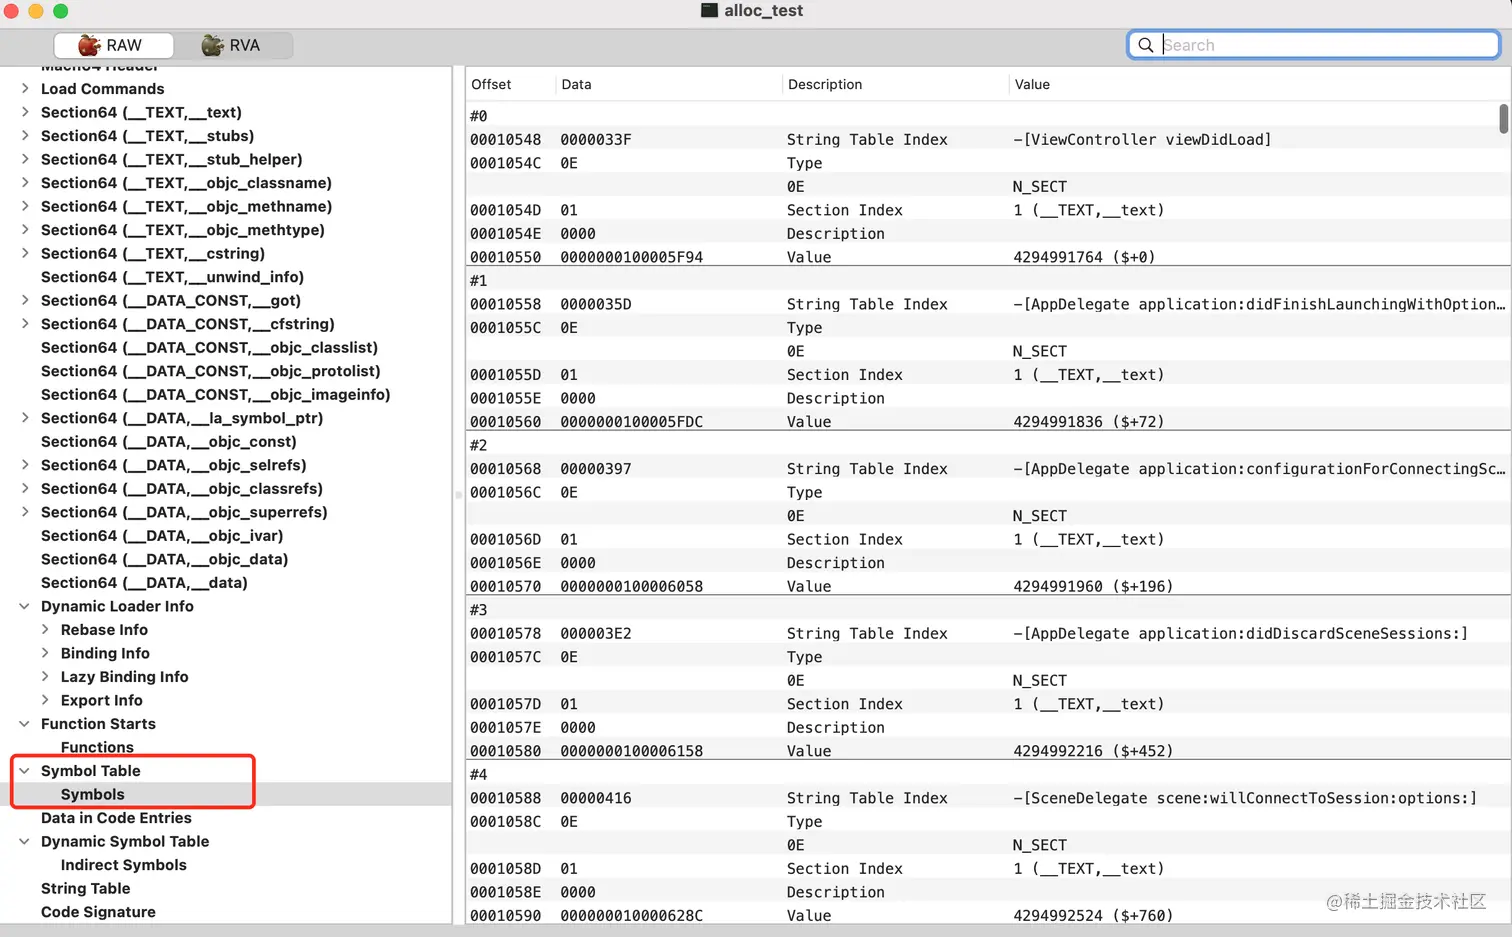This screenshot has height=937, width=1512.
Task: Expand Section64 (__DATA_CONST,__got) node
Action: tap(25, 300)
